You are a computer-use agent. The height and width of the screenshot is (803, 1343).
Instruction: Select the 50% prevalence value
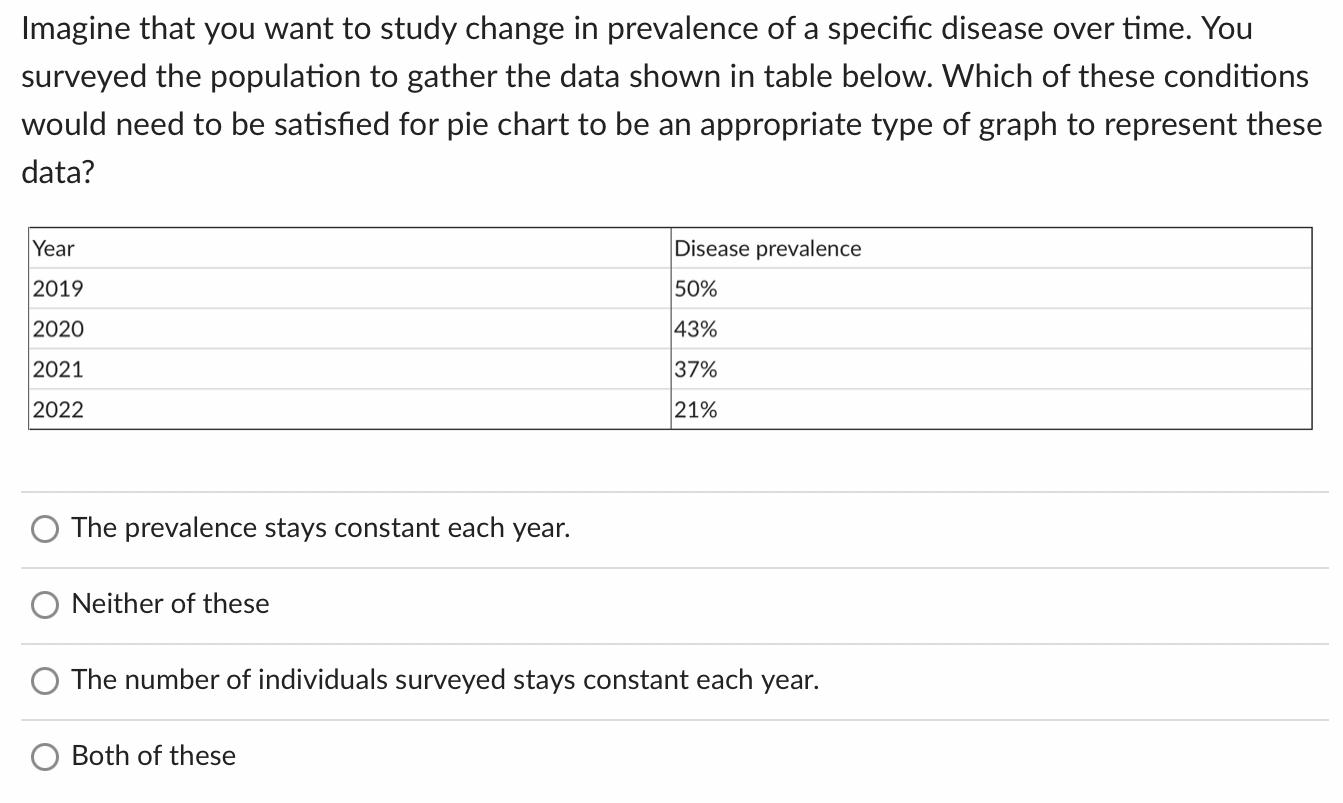tap(695, 289)
